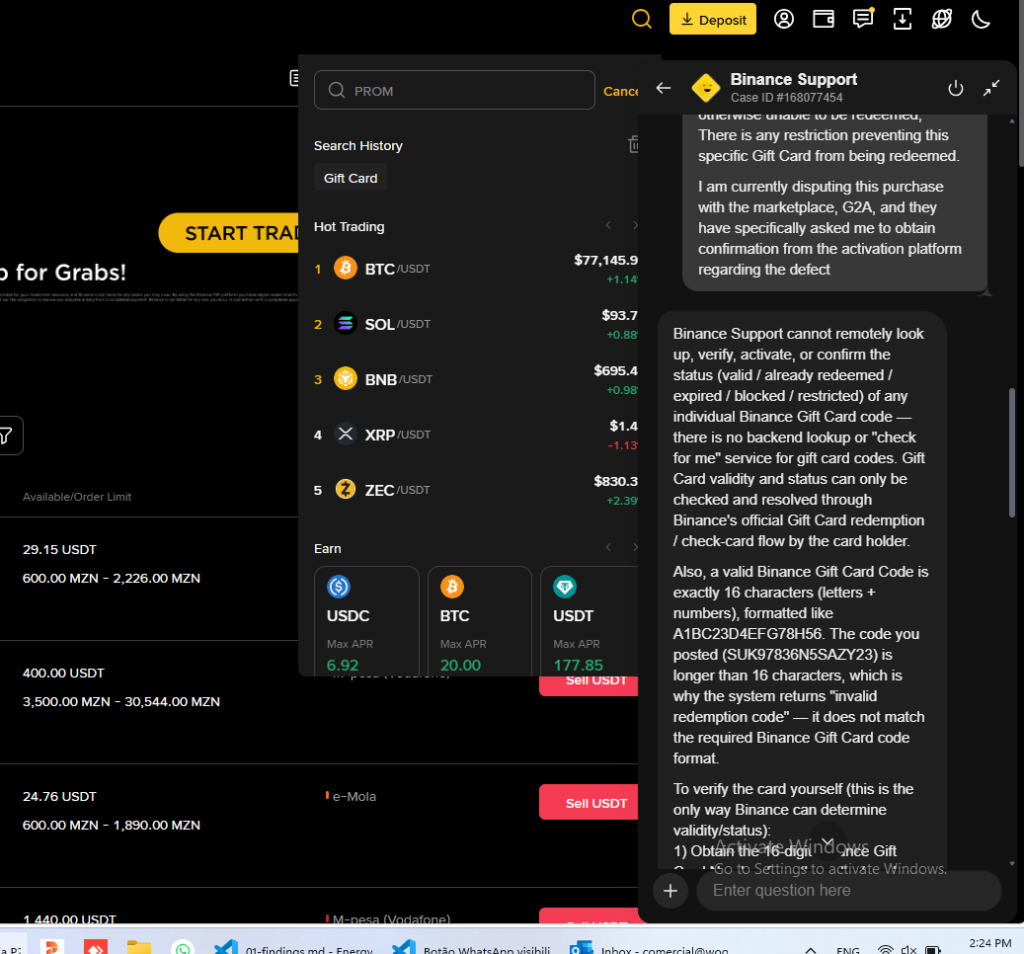Open the ZEC/USDT hot trading row
This screenshot has height=954, width=1024.
(x=475, y=490)
